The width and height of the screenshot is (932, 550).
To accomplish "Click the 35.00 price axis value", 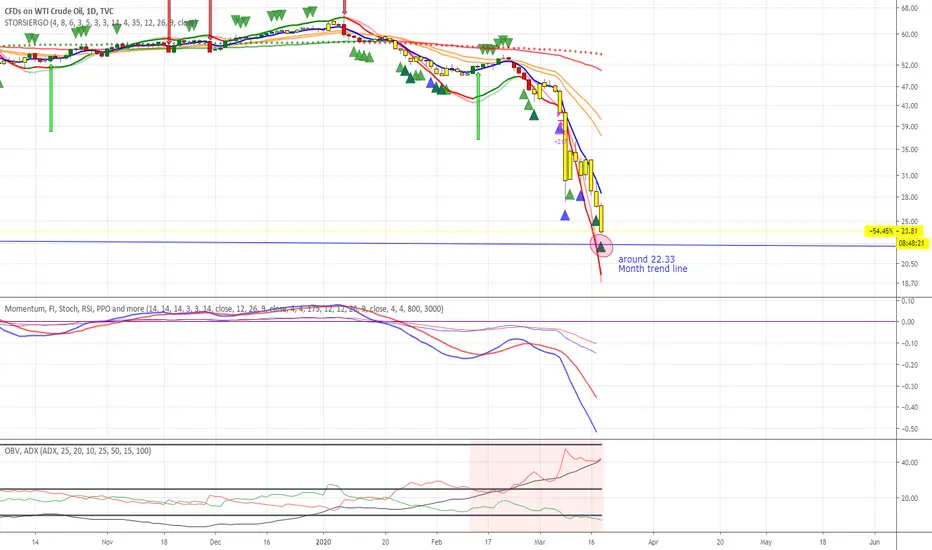I will click(909, 150).
